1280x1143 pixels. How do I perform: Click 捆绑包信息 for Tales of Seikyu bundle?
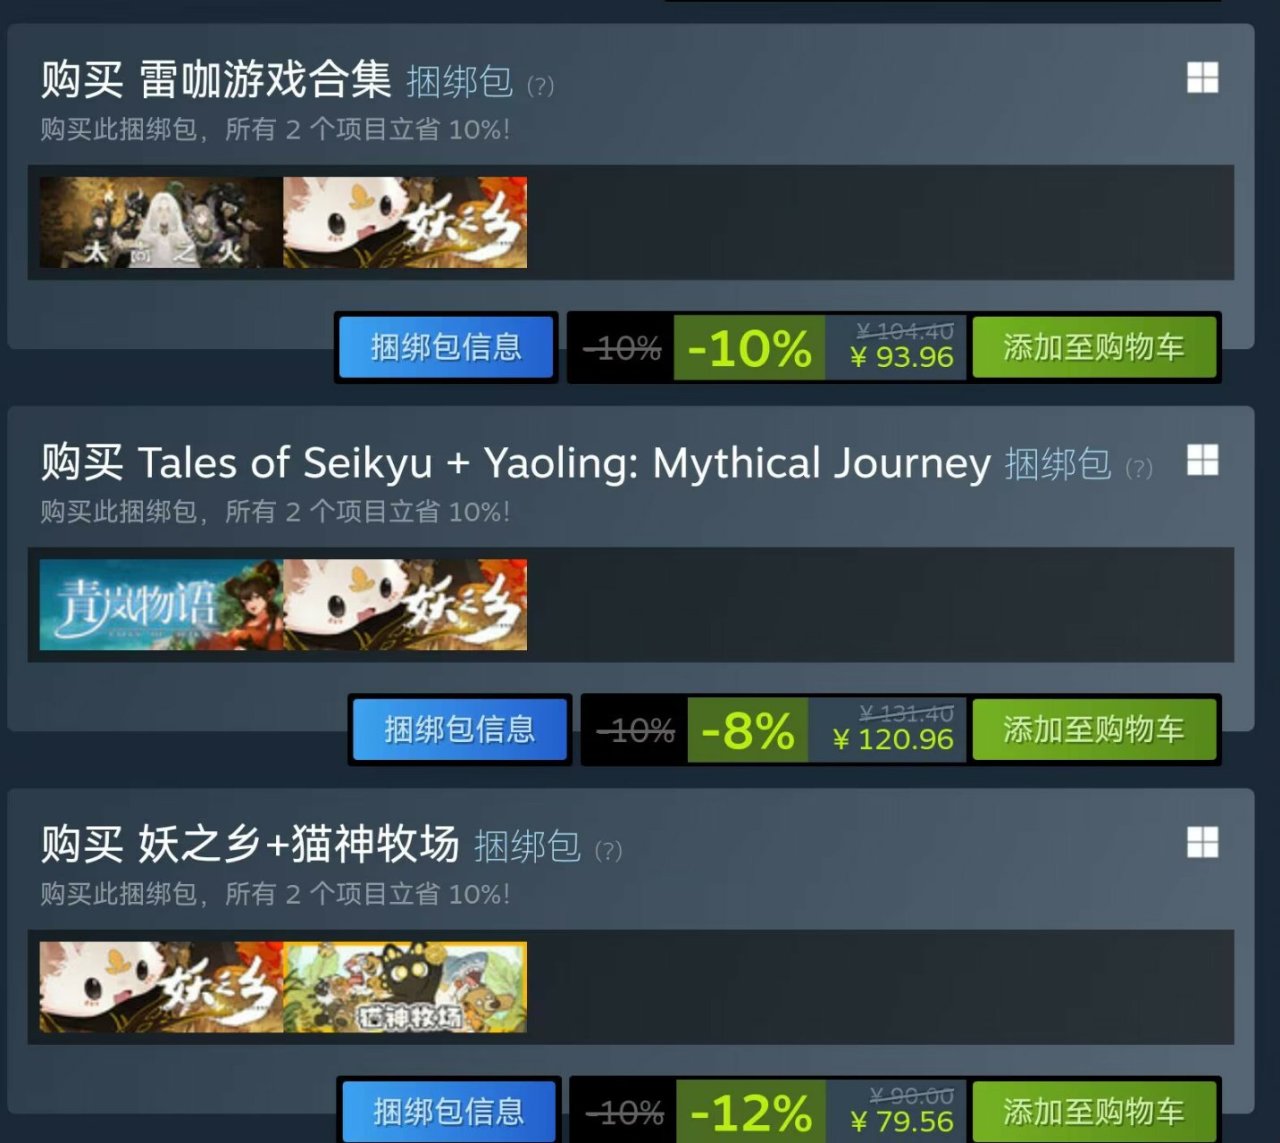[460, 729]
